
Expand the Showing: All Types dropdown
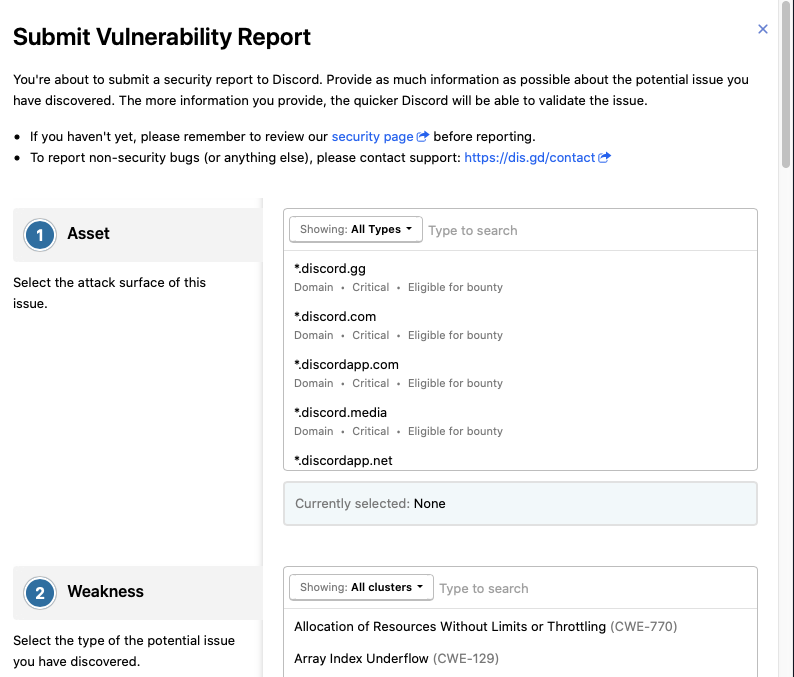355,229
